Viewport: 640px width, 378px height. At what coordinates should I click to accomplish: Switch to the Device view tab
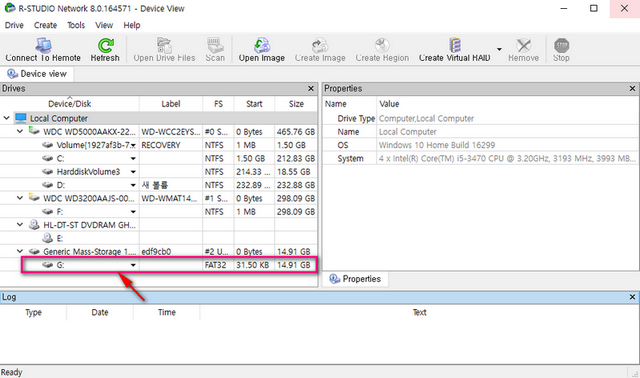click(37, 74)
